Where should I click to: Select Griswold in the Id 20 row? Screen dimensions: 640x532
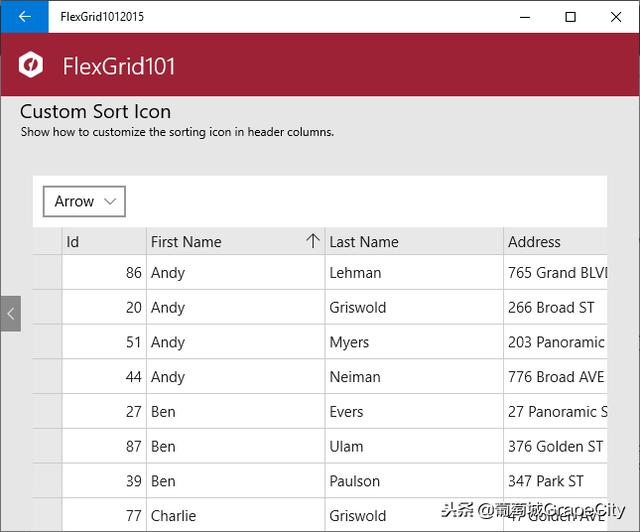click(414, 307)
